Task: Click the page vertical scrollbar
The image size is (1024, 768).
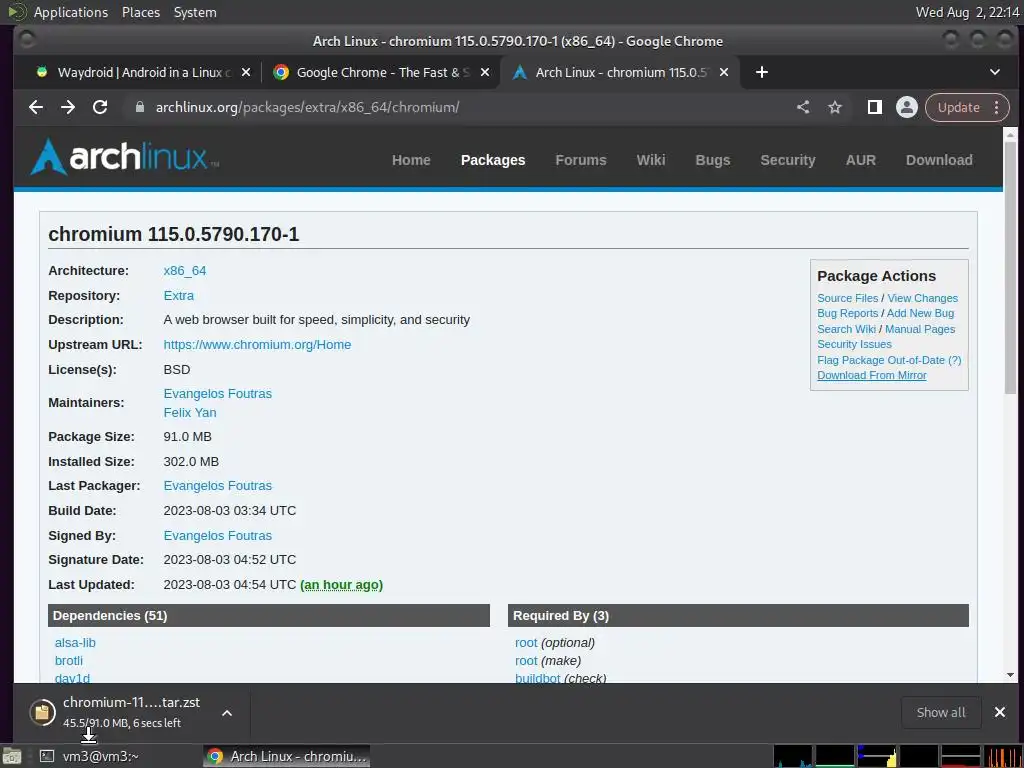Action: [1010, 268]
